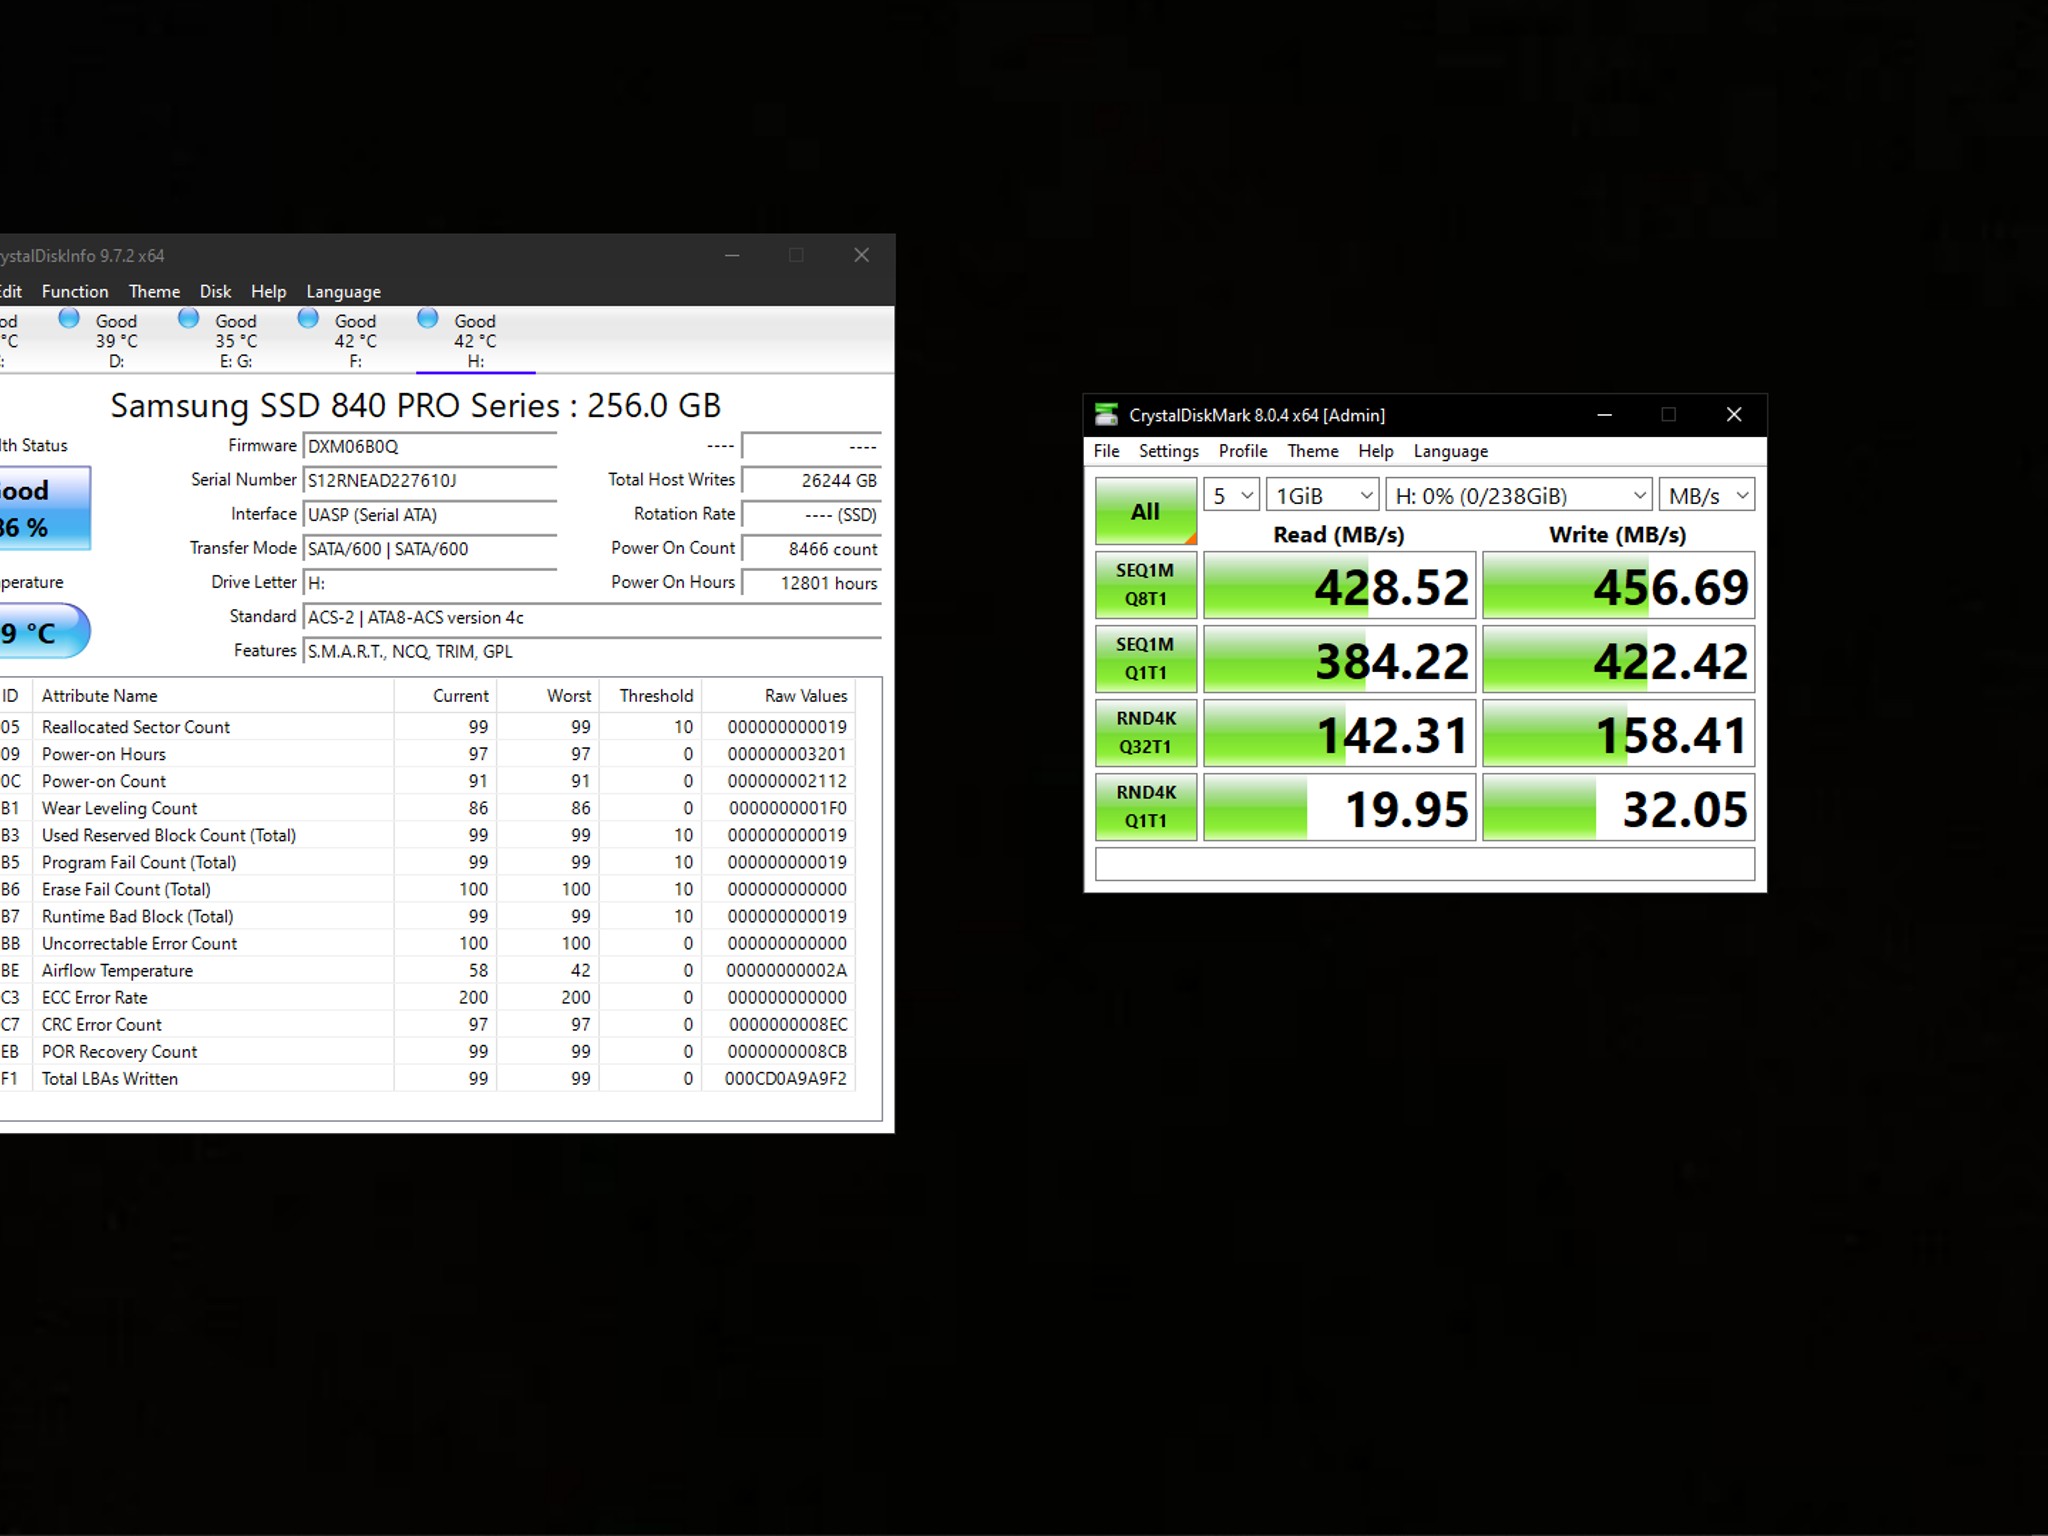Open Theme menu in CrystalDiskInfo
2048x1536 pixels.
tap(154, 291)
